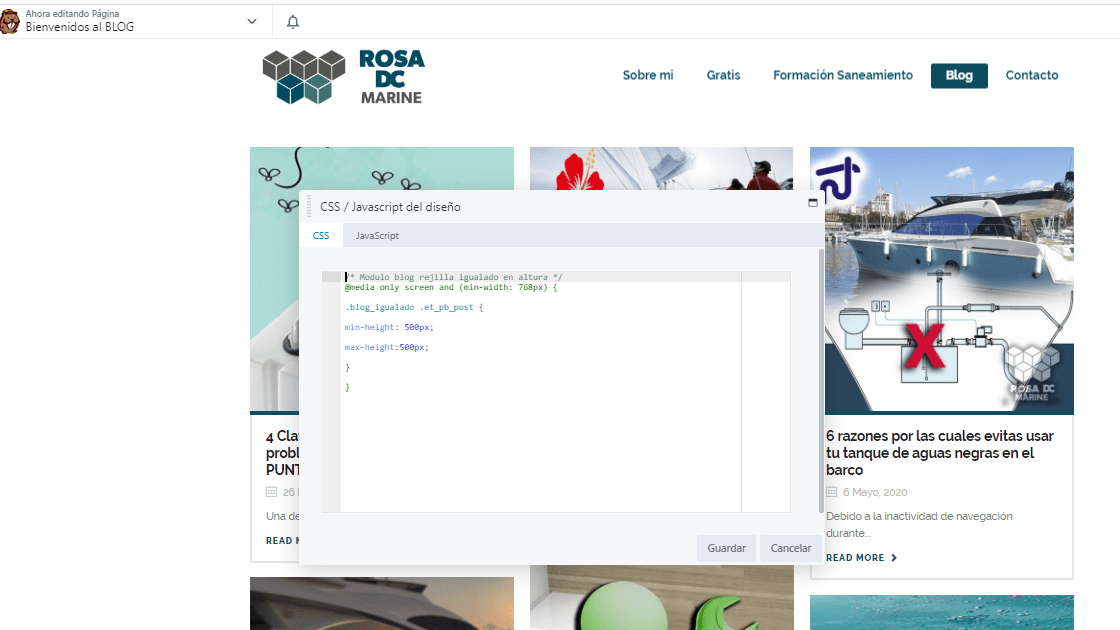Click the 'Modulo blog rejilla igualado' comment line
Screen dimensions: 1120x630
click(454, 277)
